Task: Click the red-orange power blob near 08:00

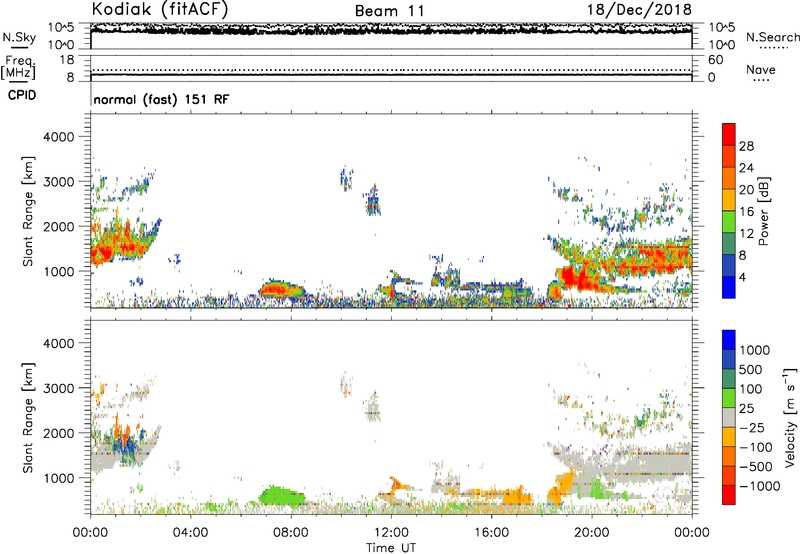Action: [281, 290]
